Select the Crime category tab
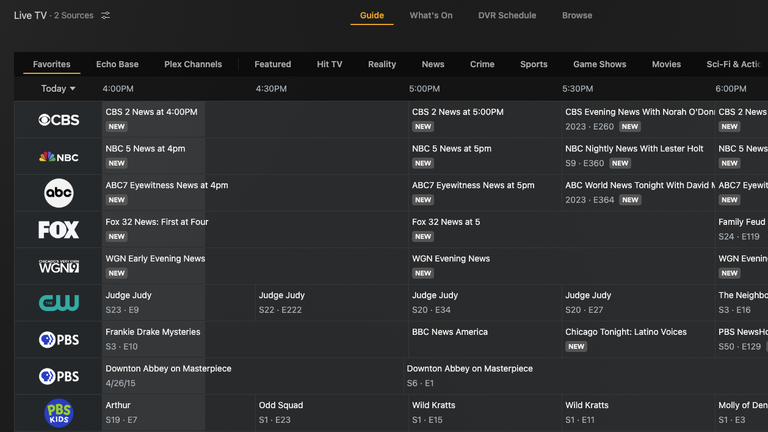 point(482,64)
